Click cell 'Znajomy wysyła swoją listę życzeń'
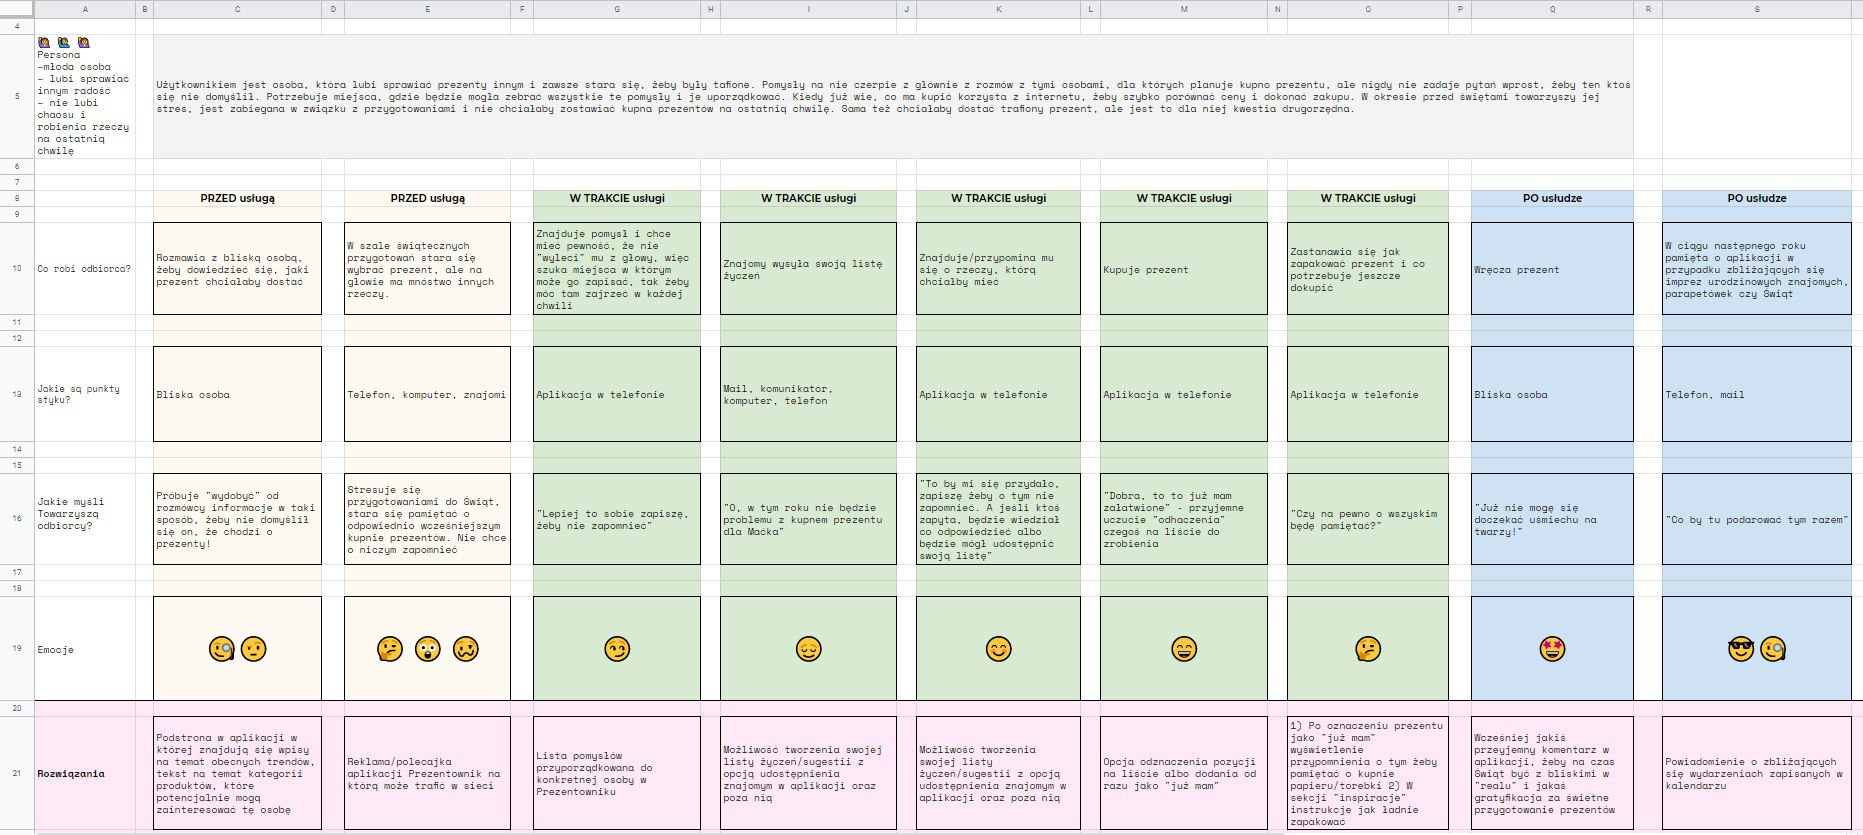The width and height of the screenshot is (1863, 835). (x=808, y=269)
